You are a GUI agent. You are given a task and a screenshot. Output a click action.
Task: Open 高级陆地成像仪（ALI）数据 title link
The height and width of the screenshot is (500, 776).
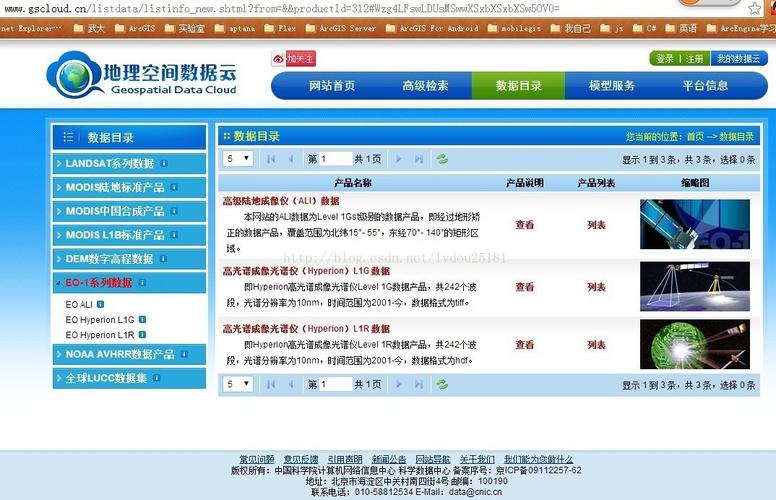281,201
